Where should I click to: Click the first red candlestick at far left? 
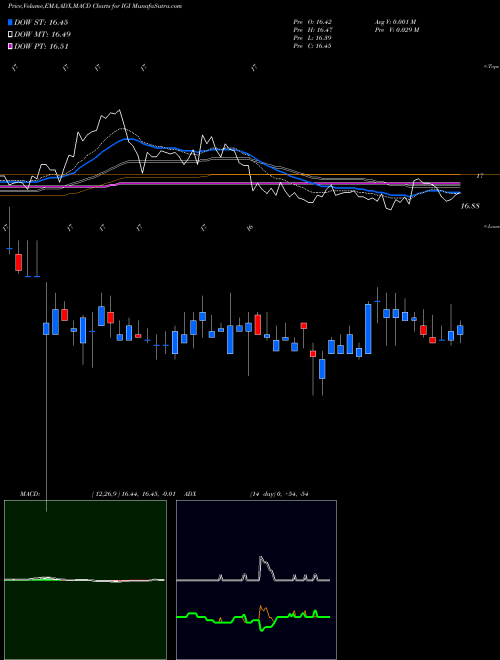pos(18,262)
